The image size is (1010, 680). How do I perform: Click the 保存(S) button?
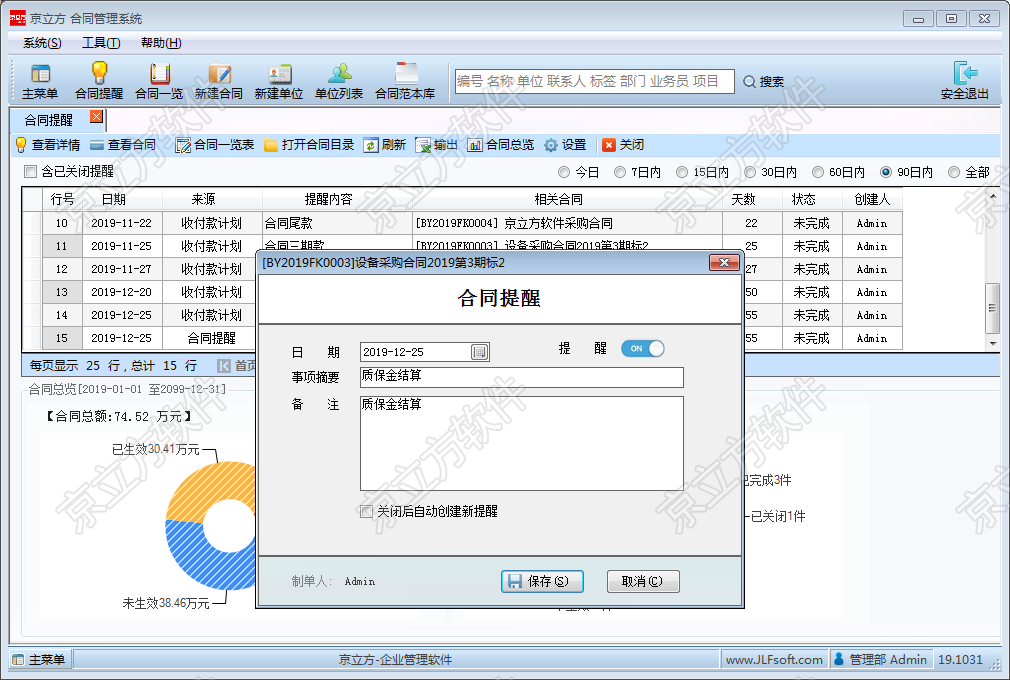(541, 582)
